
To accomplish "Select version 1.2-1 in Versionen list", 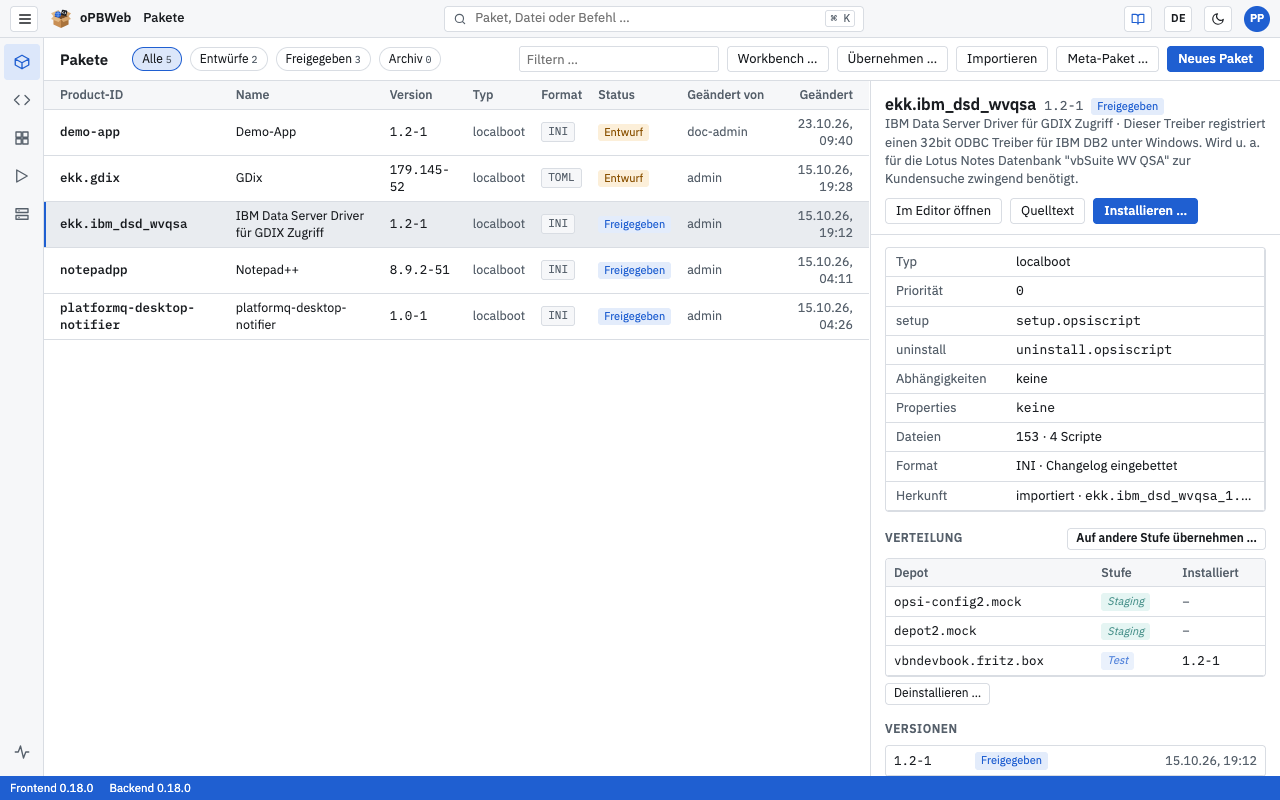I will click(1075, 761).
